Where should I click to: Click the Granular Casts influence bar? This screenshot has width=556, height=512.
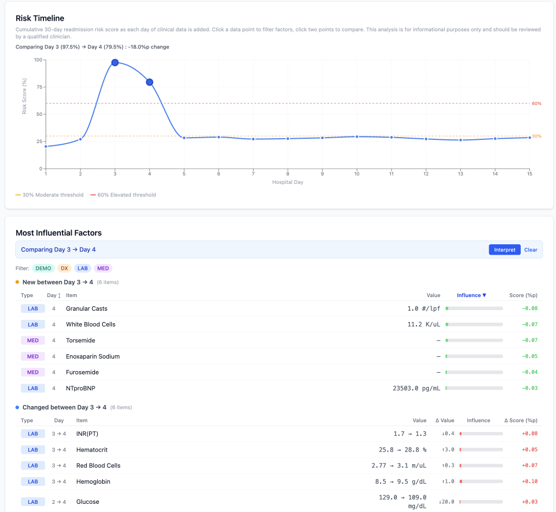tap(474, 308)
